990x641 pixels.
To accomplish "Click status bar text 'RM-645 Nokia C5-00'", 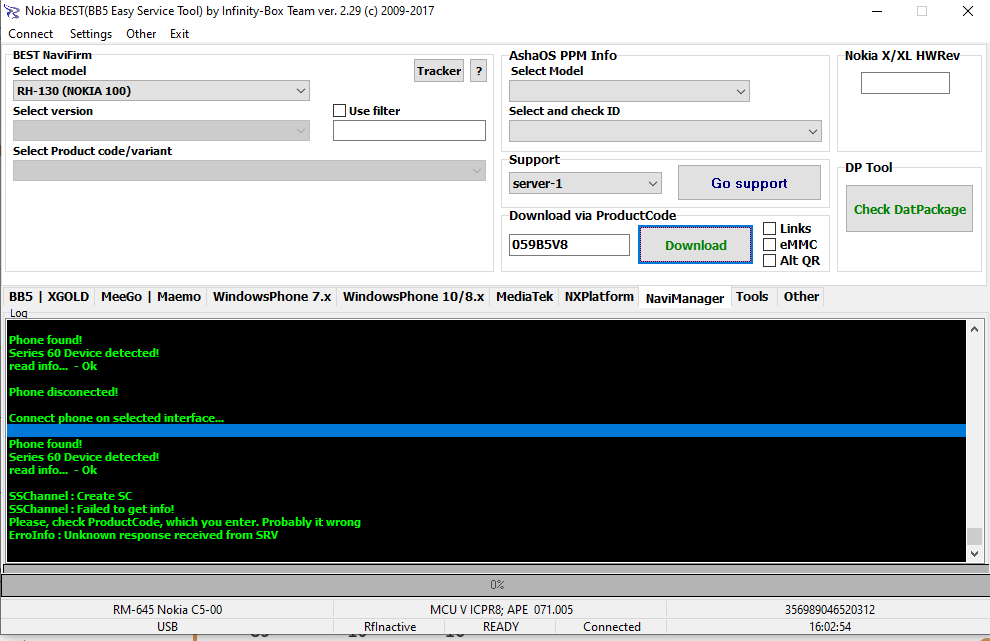I will pyautogui.click(x=167, y=609).
